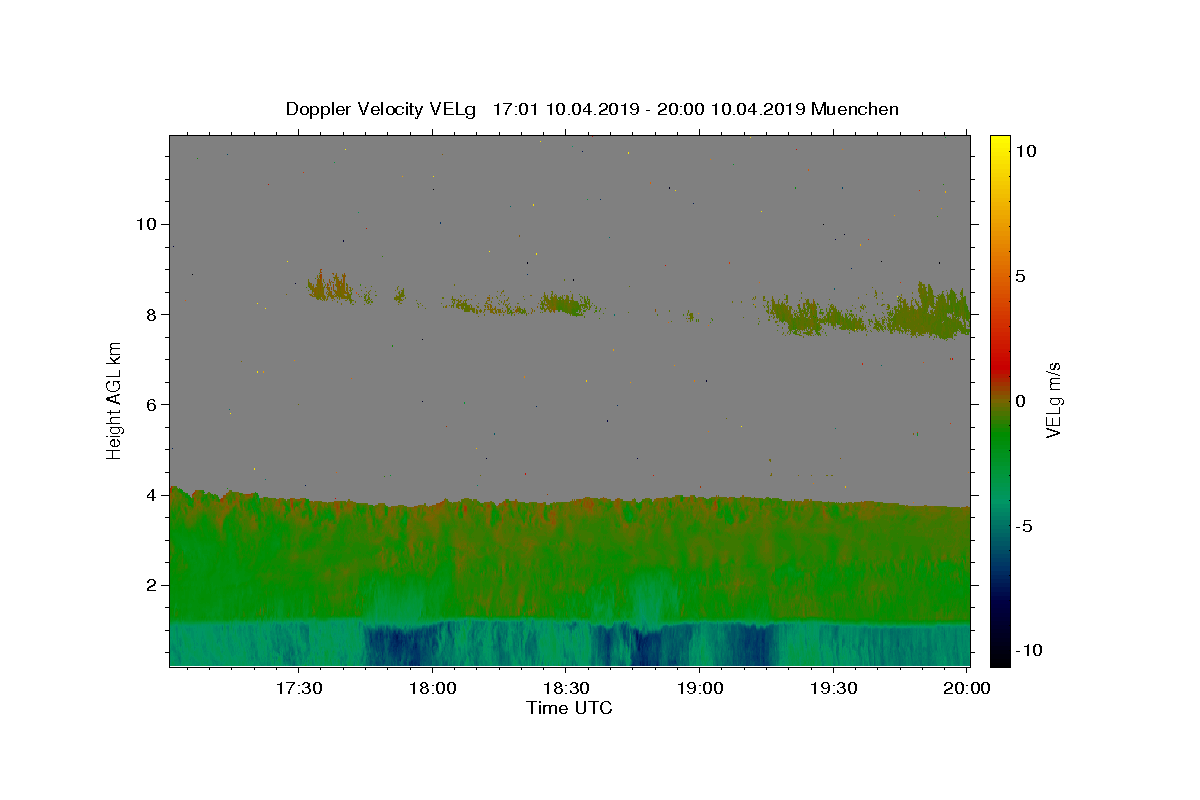Click the '18:30' time tick label
Screen dimensions: 1200x800
point(565,689)
